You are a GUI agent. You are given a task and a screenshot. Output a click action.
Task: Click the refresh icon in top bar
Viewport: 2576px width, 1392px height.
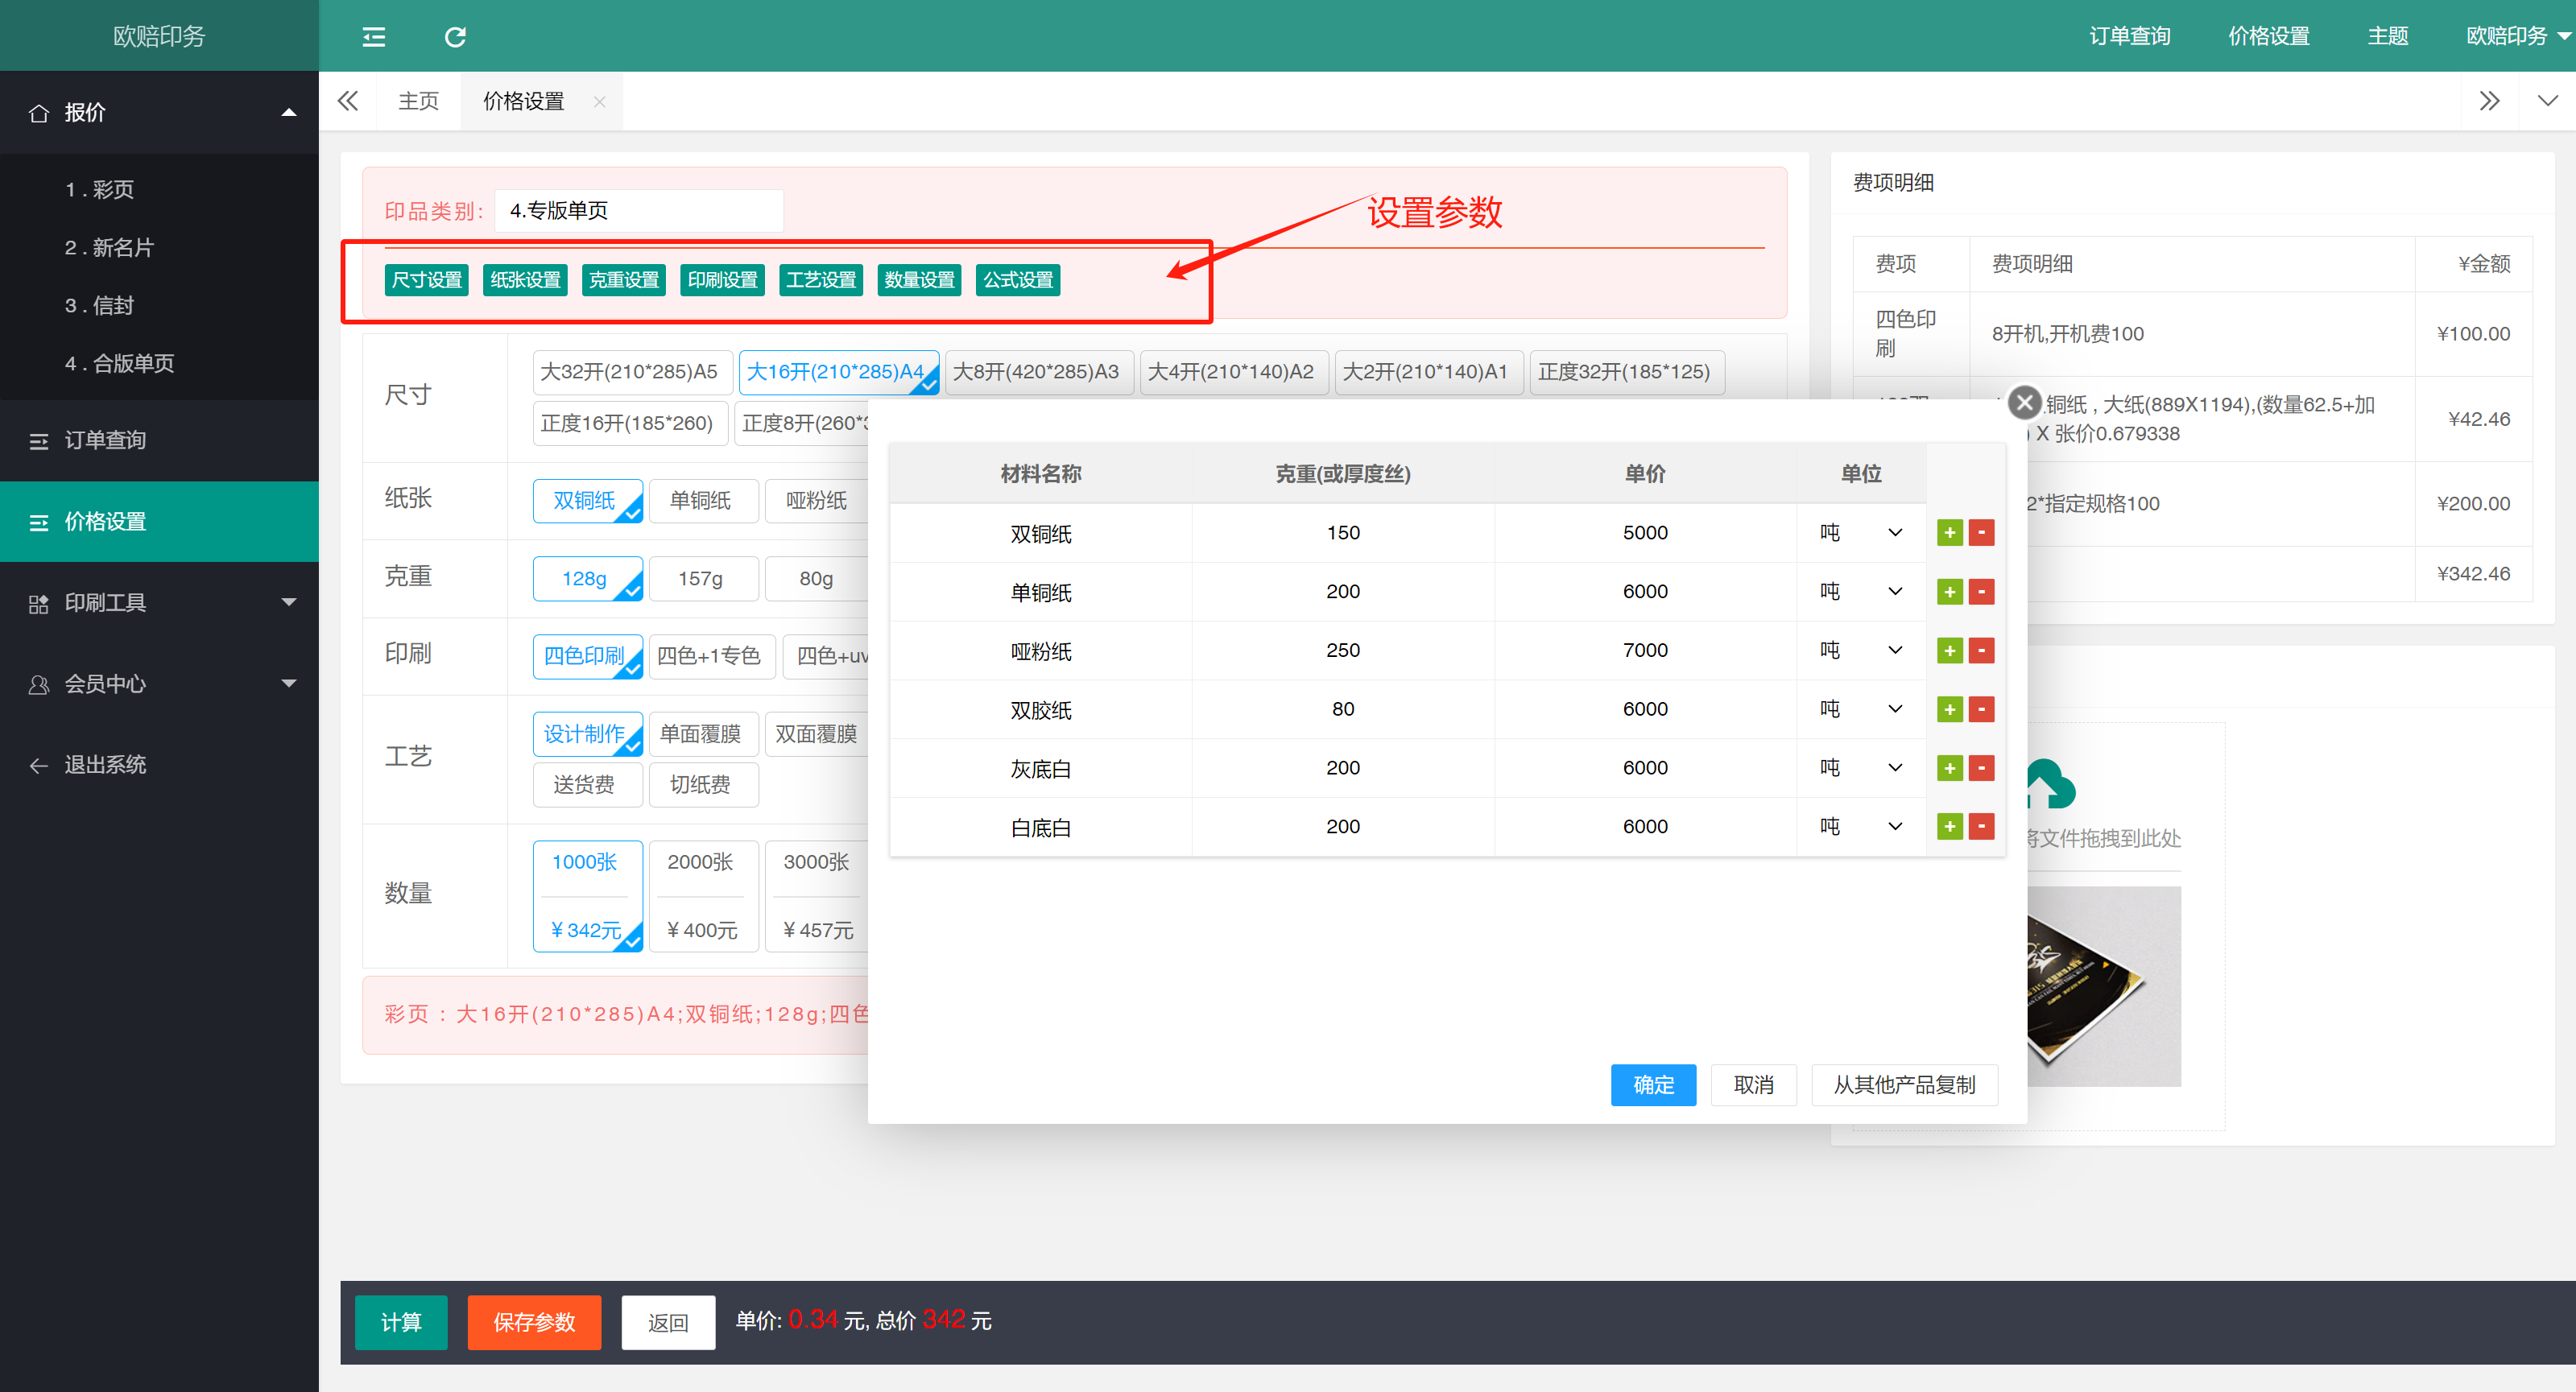[x=455, y=37]
